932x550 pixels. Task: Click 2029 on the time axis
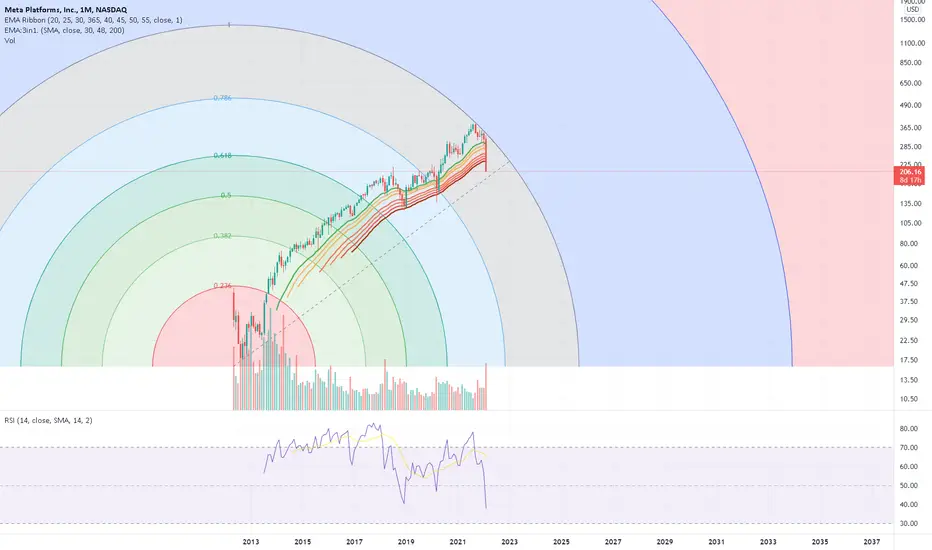[x=665, y=542]
